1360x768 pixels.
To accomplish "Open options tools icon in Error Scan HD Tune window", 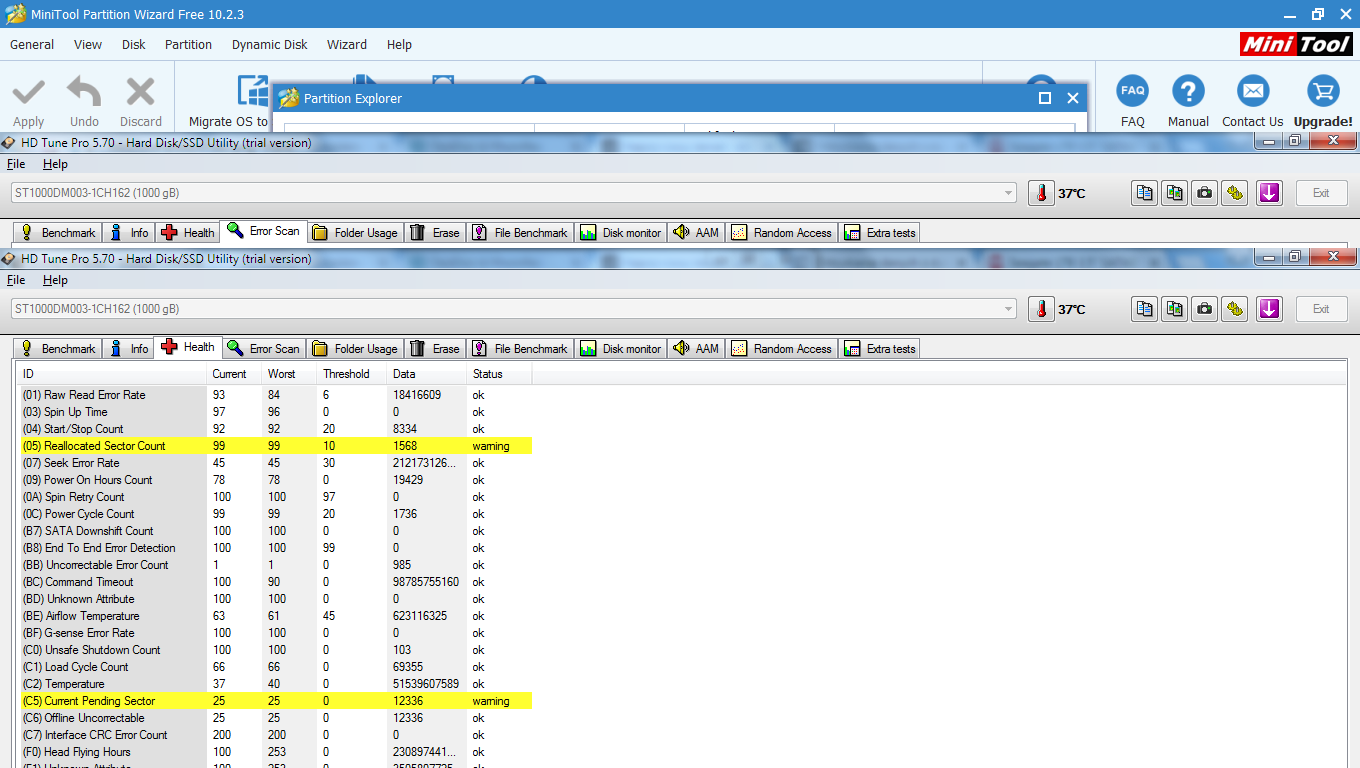I will coord(1235,193).
